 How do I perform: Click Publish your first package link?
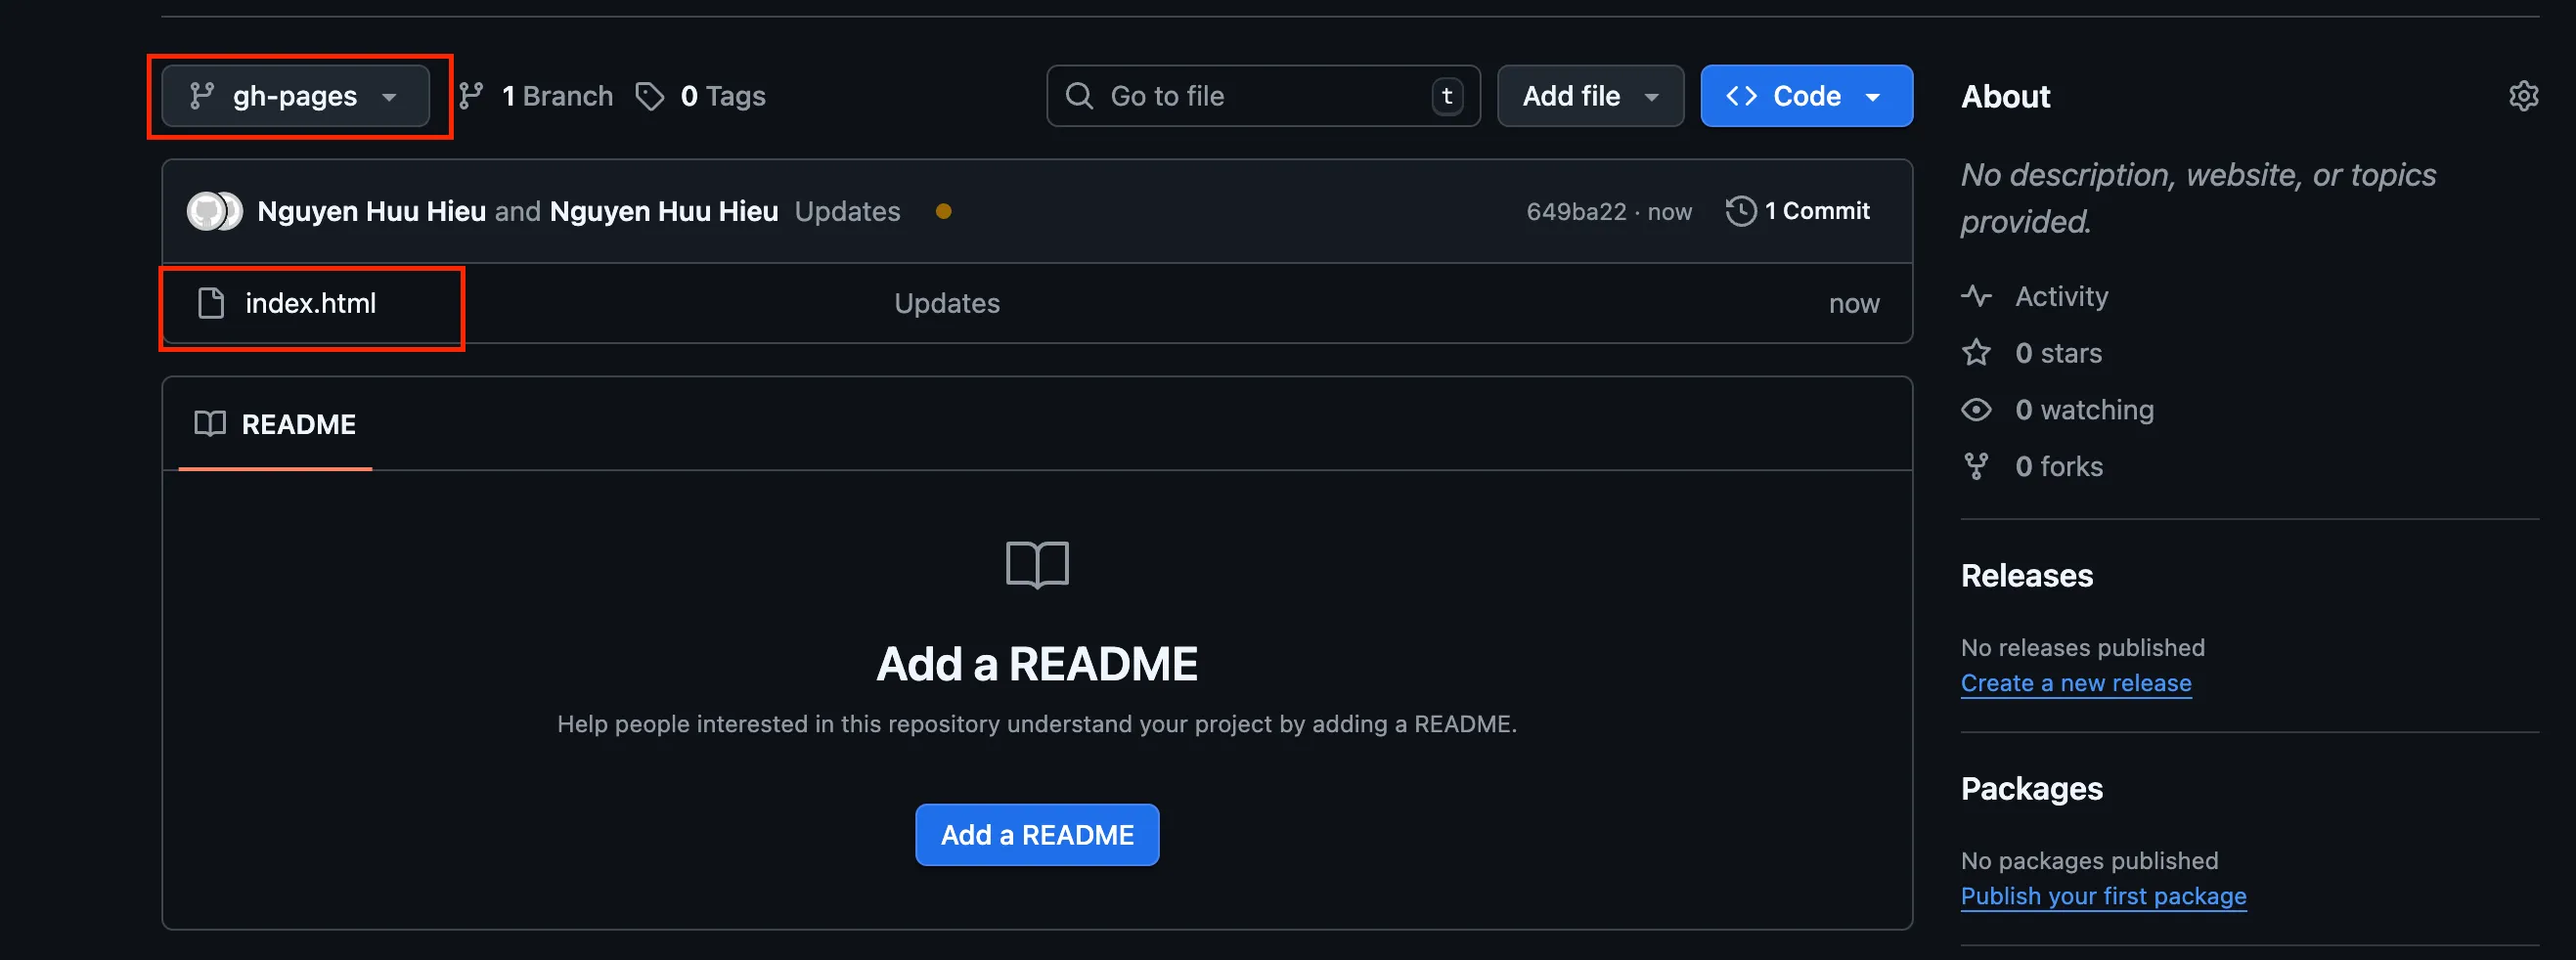(x=2103, y=896)
